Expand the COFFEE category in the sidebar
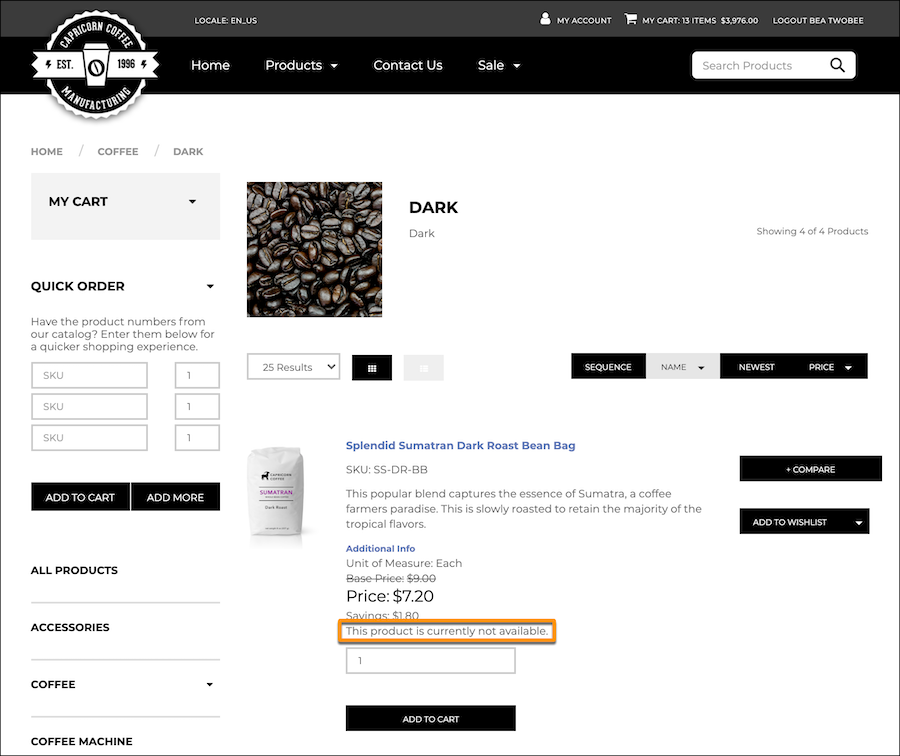The width and height of the screenshot is (900, 756). click(x=209, y=684)
